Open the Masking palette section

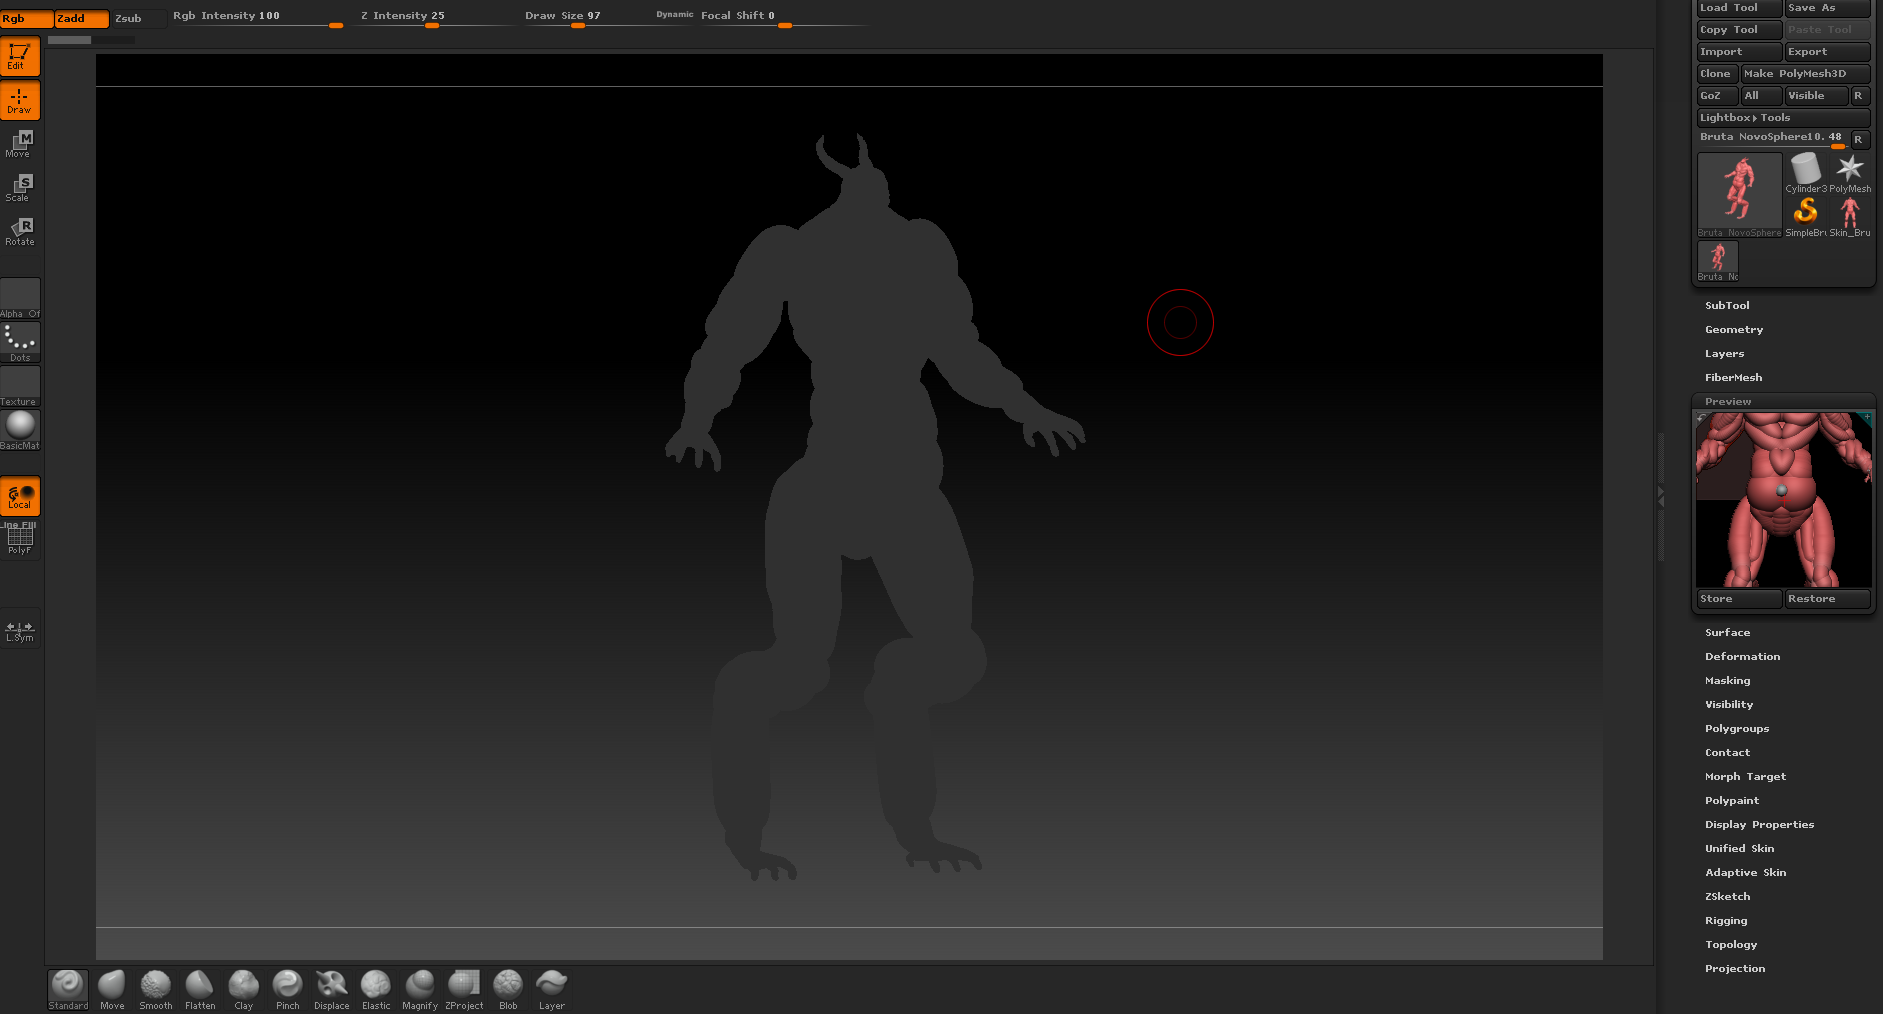1727,681
